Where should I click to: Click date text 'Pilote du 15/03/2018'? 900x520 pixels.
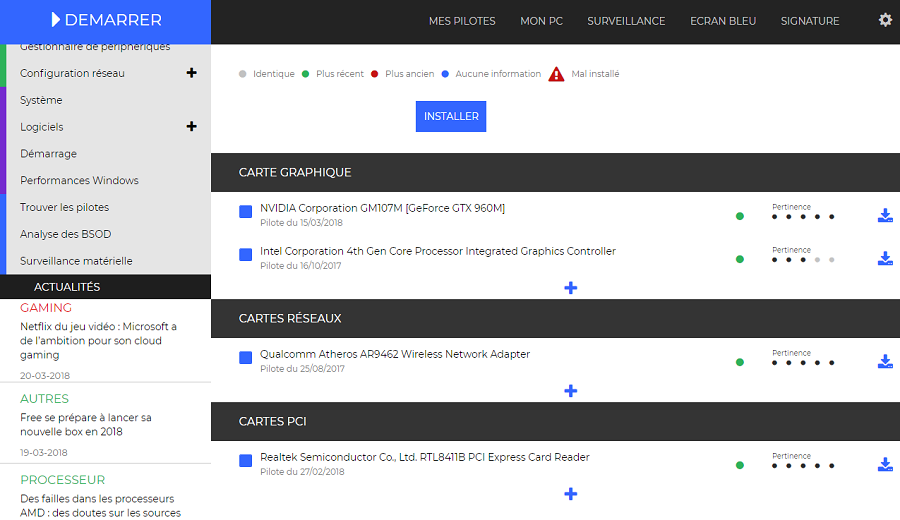301,223
